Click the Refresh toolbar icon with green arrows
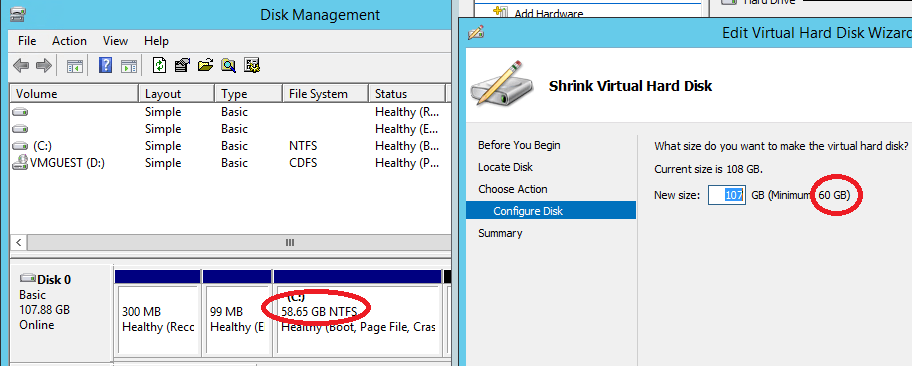Screen dimensions: 912x366 click(159, 65)
